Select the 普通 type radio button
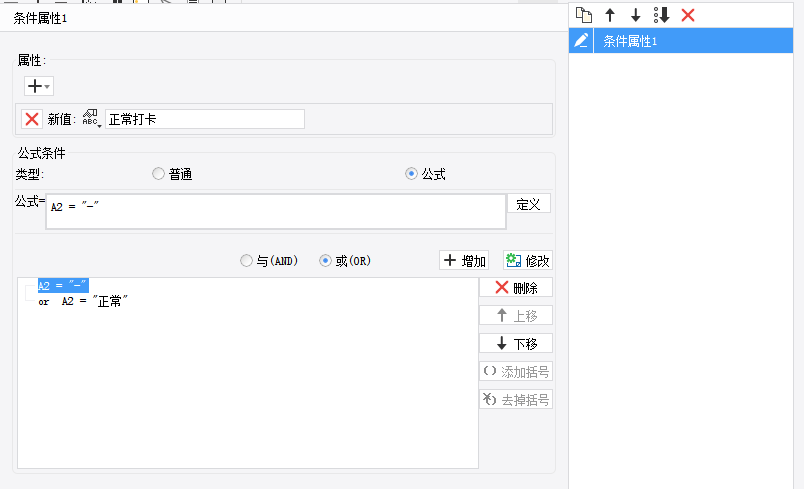The image size is (804, 489). coord(158,174)
